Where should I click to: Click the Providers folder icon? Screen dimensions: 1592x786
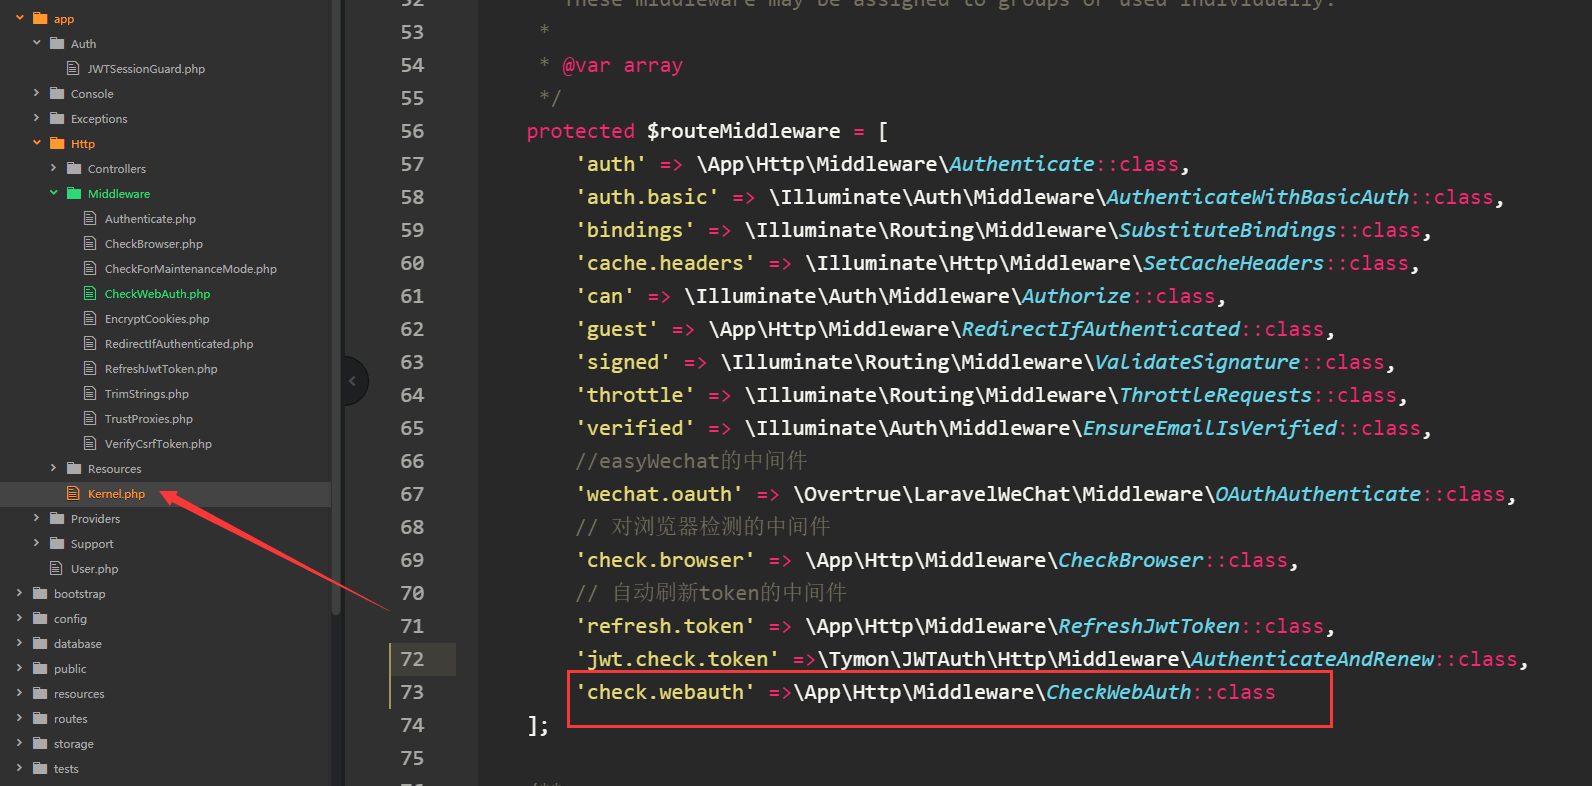click(x=57, y=518)
